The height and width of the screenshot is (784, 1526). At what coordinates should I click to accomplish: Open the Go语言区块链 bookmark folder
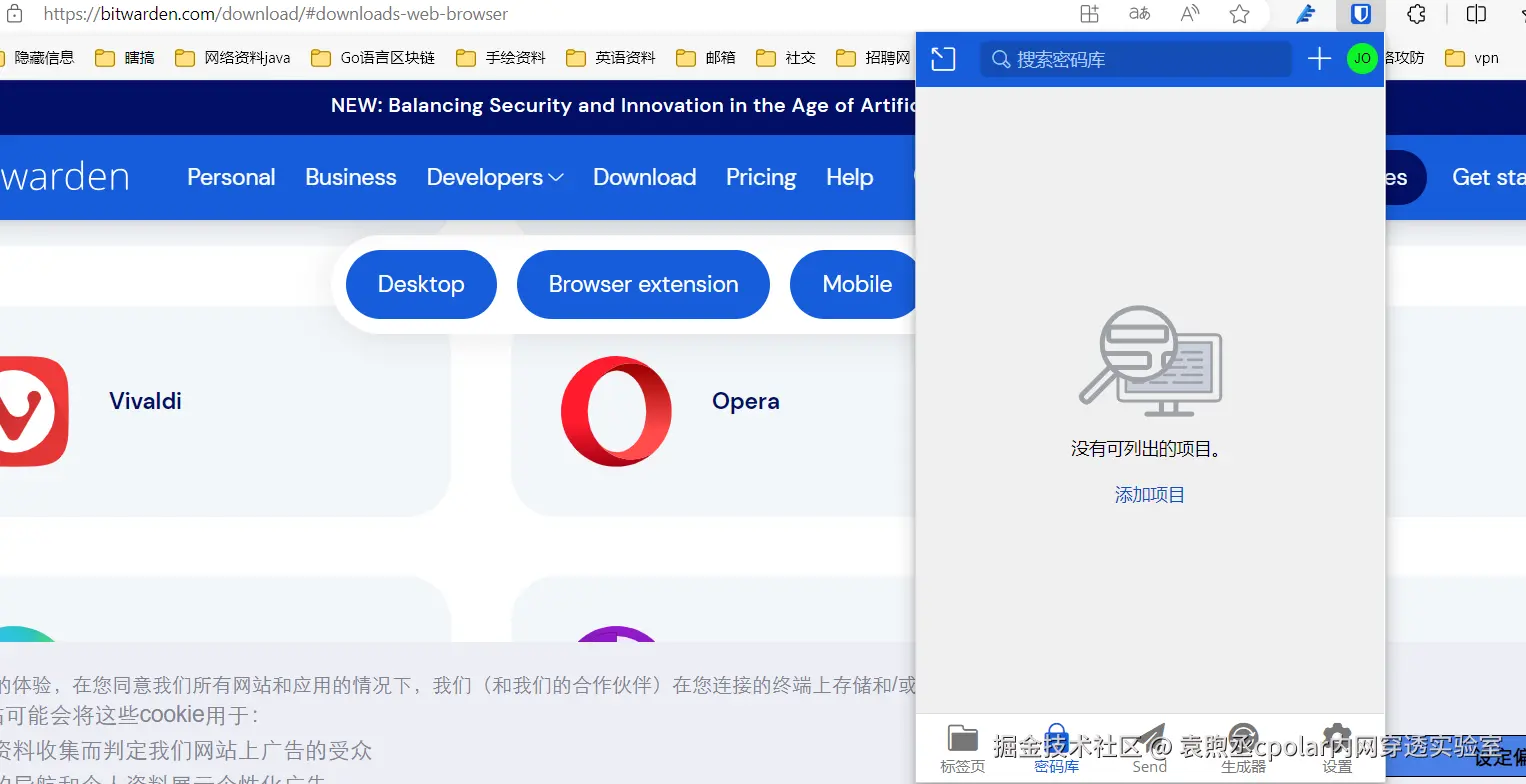[x=373, y=58]
